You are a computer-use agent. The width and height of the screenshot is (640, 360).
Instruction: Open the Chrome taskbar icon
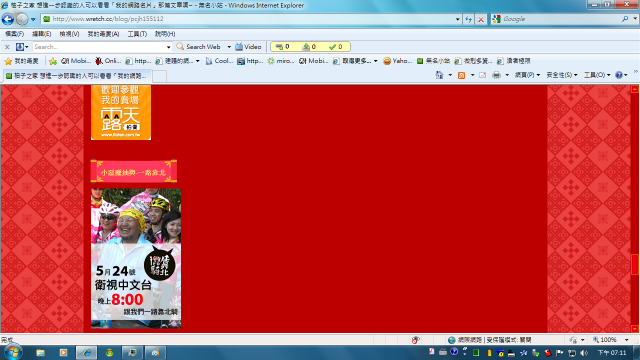coord(109,353)
